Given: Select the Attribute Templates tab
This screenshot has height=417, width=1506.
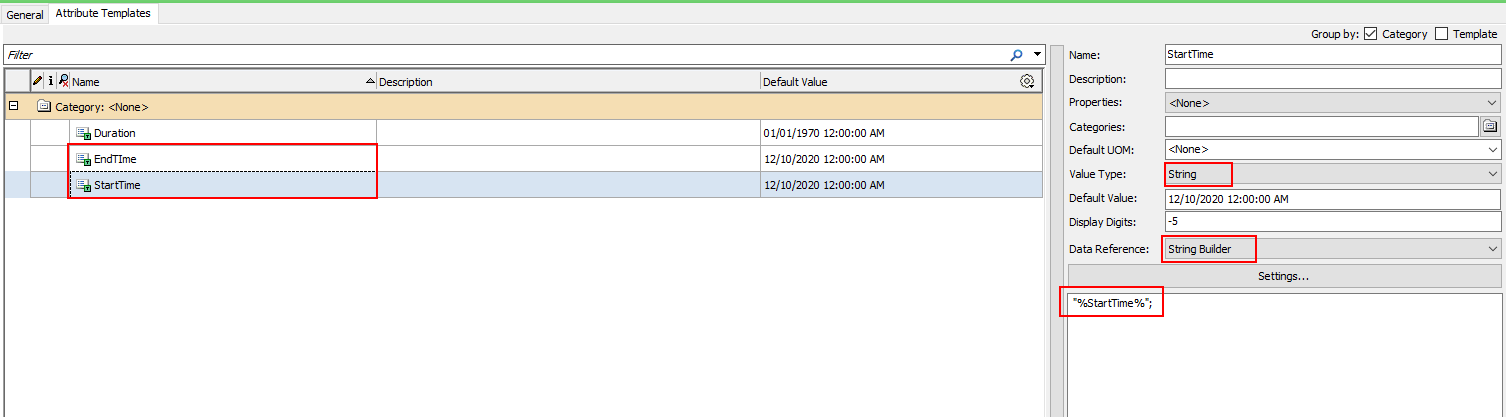Looking at the screenshot, I should click(101, 14).
